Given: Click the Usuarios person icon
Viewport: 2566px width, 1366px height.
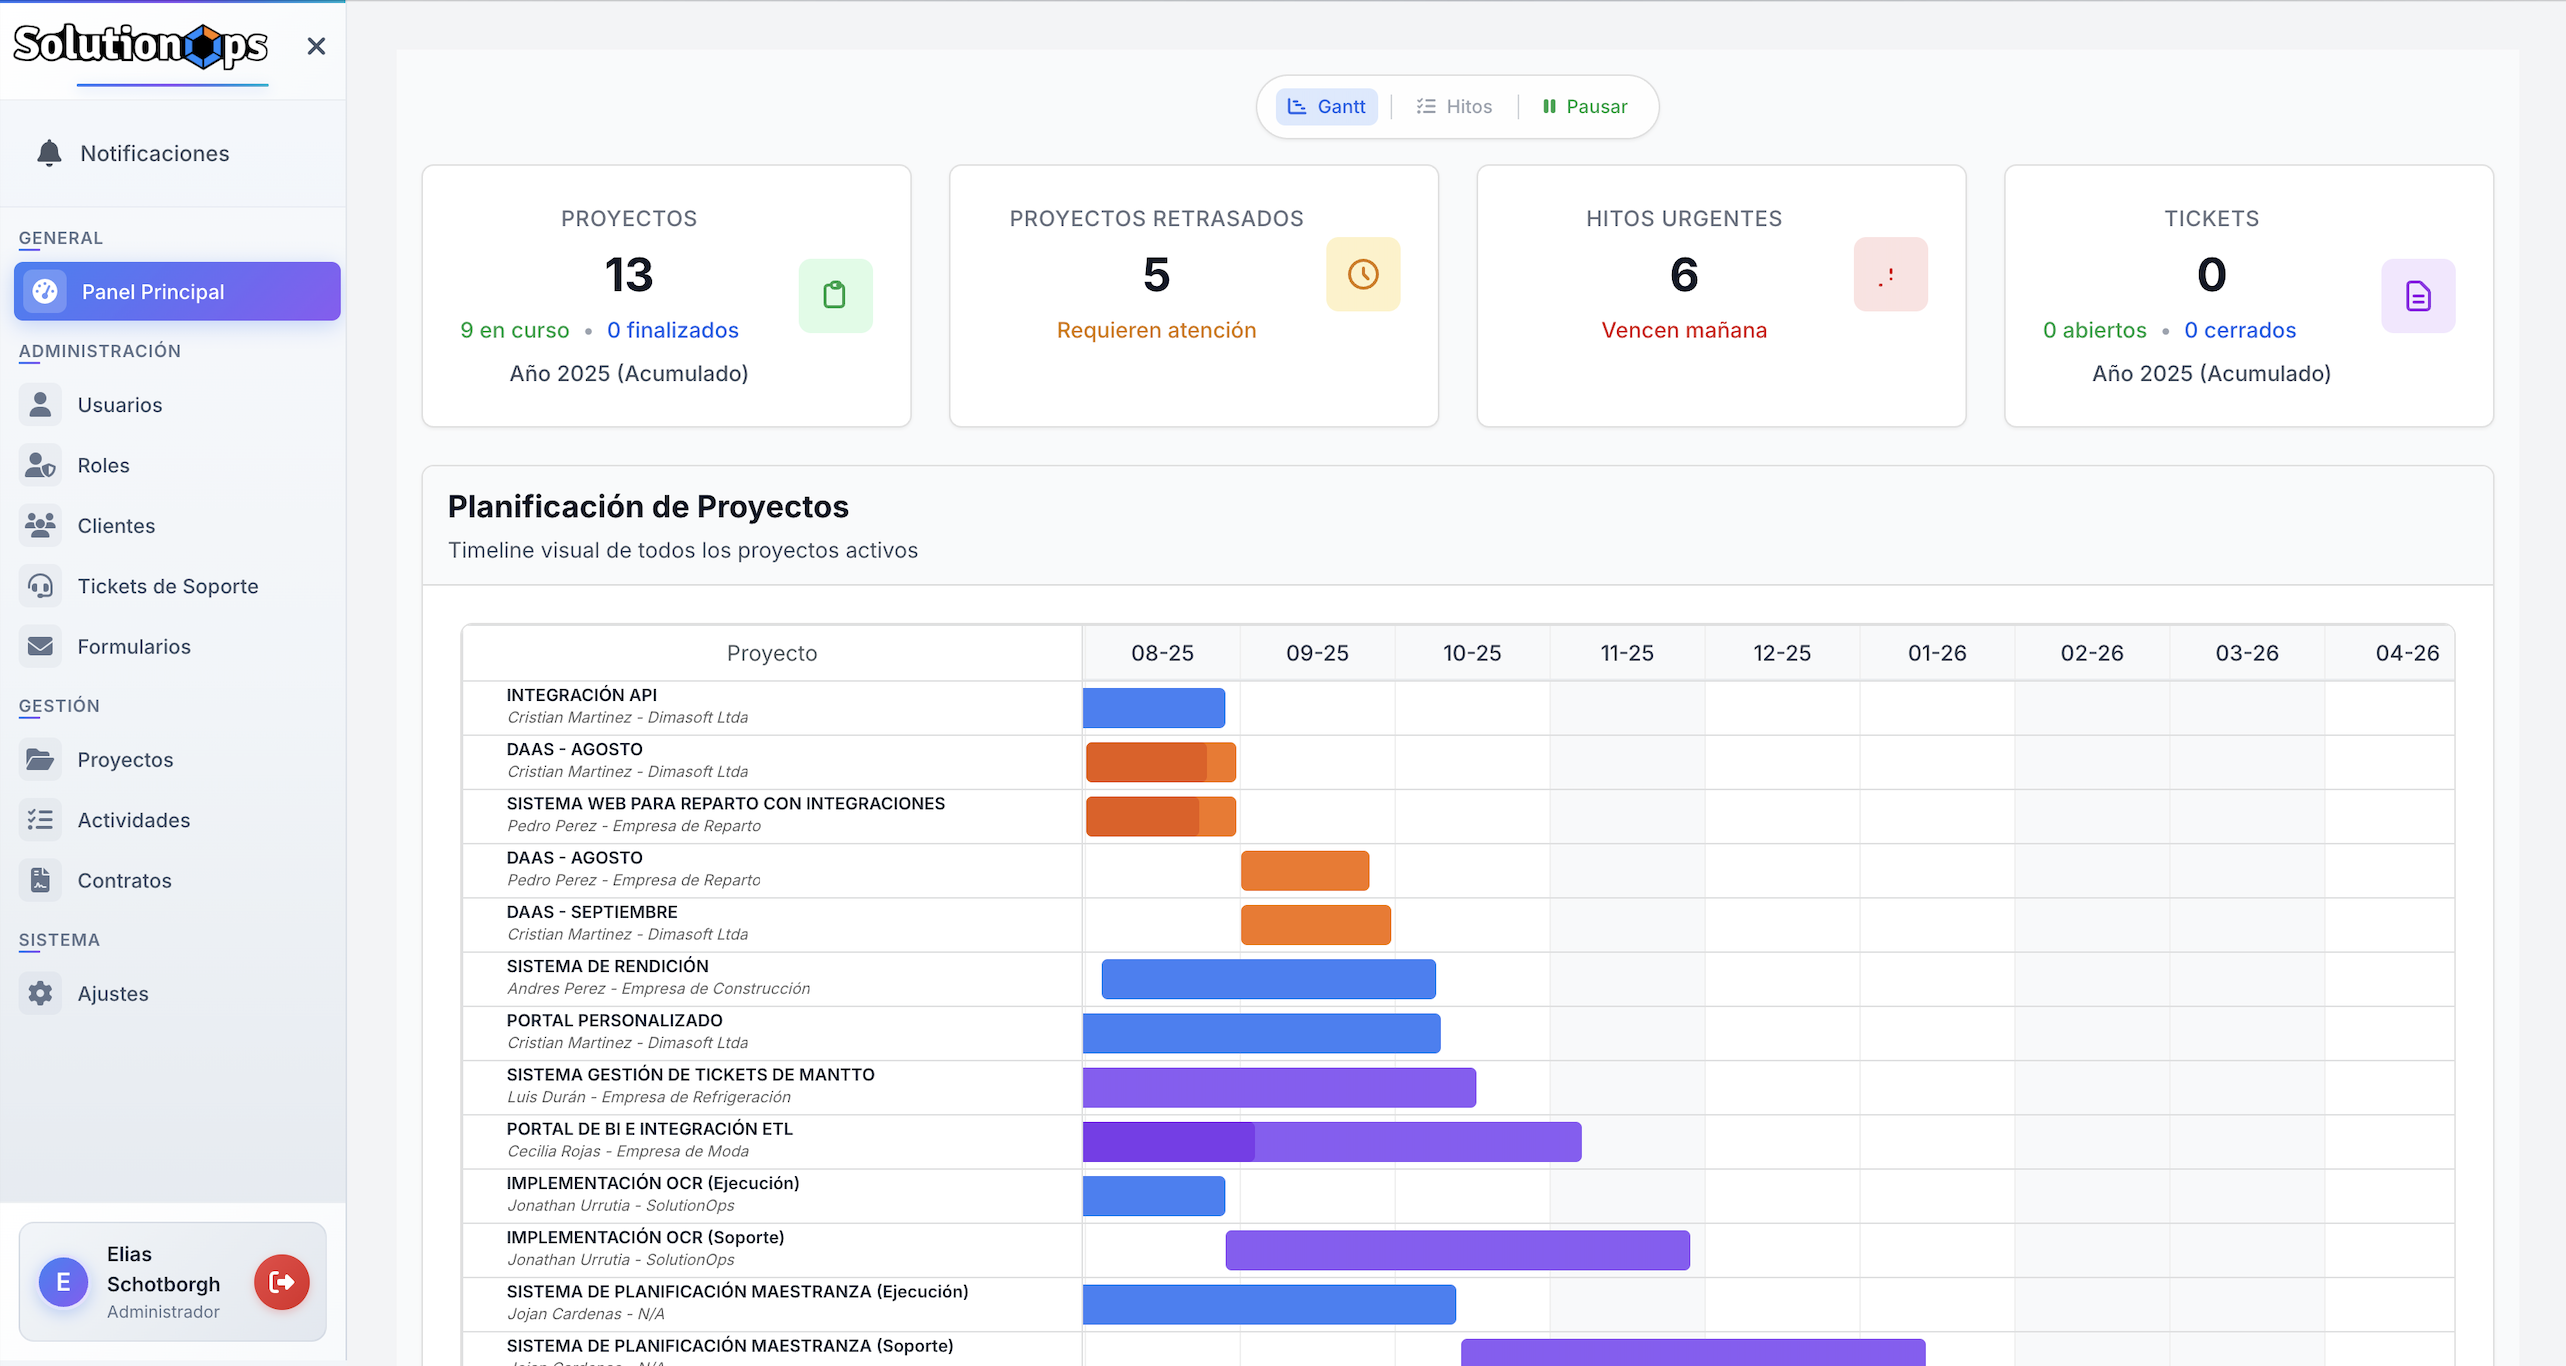Looking at the screenshot, I should pyautogui.click(x=40, y=404).
